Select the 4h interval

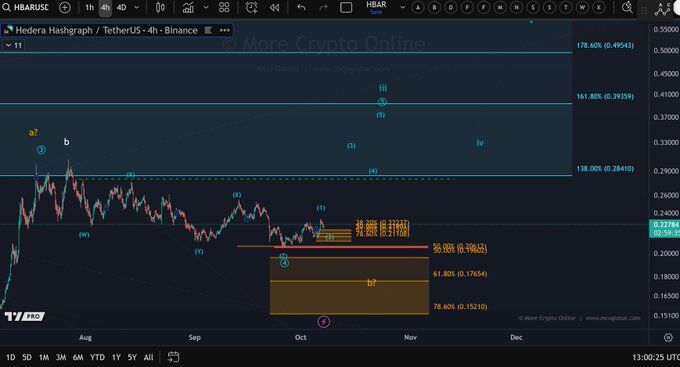[x=105, y=7]
